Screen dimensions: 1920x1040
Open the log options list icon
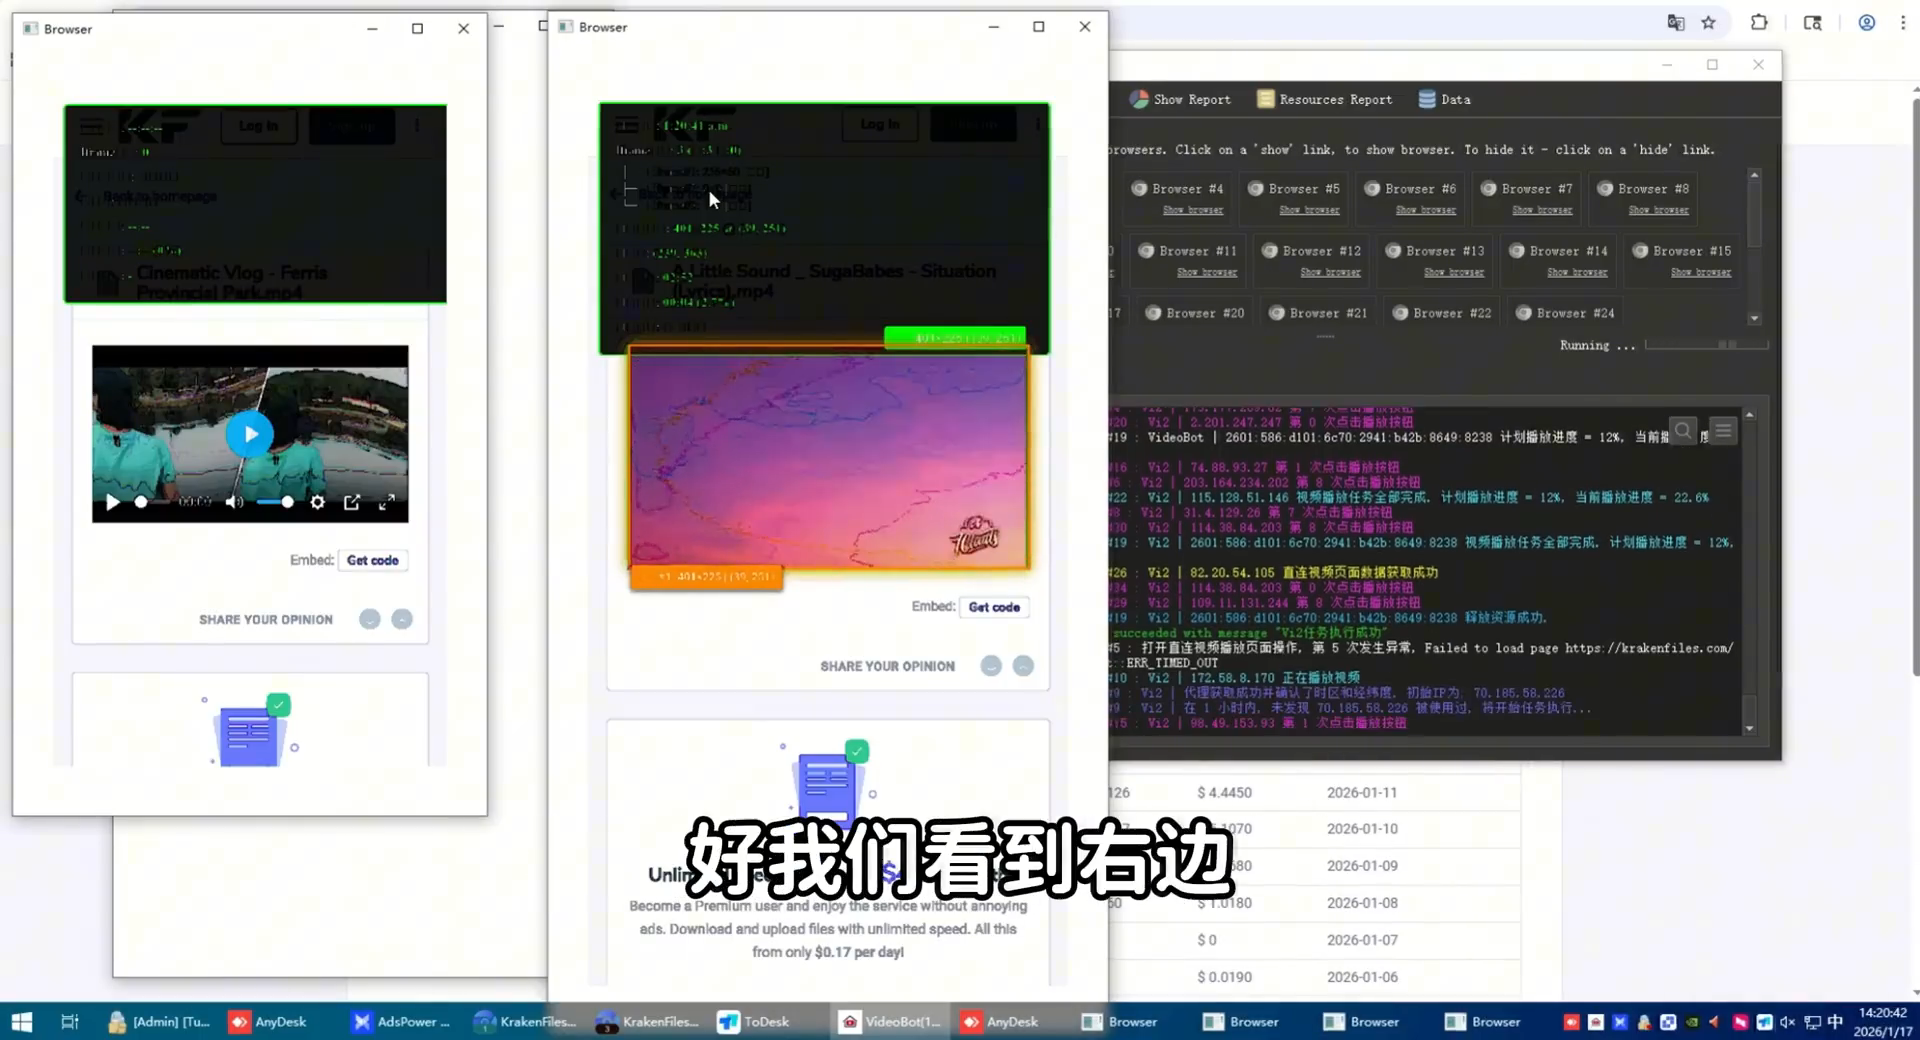click(x=1723, y=431)
